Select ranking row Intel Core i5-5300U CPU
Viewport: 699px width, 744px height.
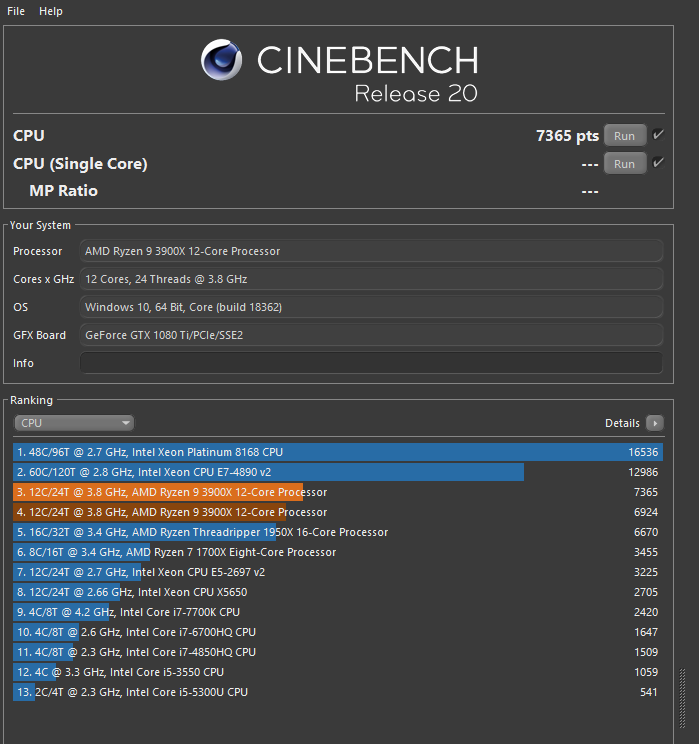[x=338, y=692]
